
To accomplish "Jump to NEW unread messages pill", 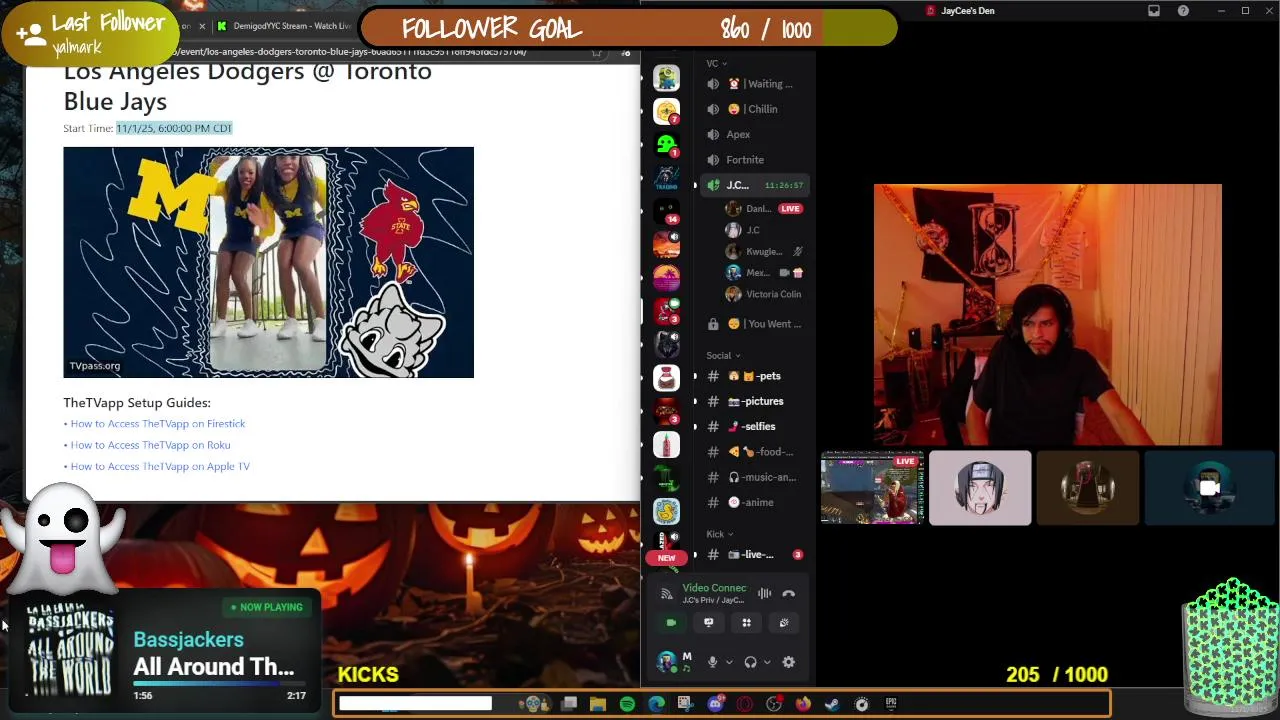I will coord(666,558).
